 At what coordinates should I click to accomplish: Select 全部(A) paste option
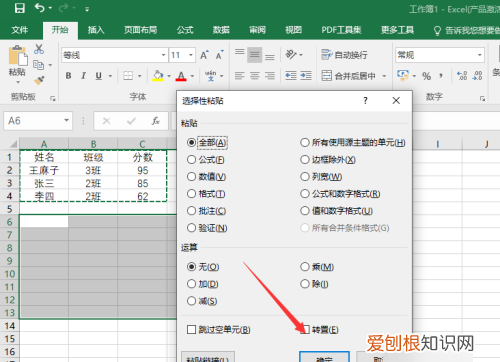[x=207, y=143]
